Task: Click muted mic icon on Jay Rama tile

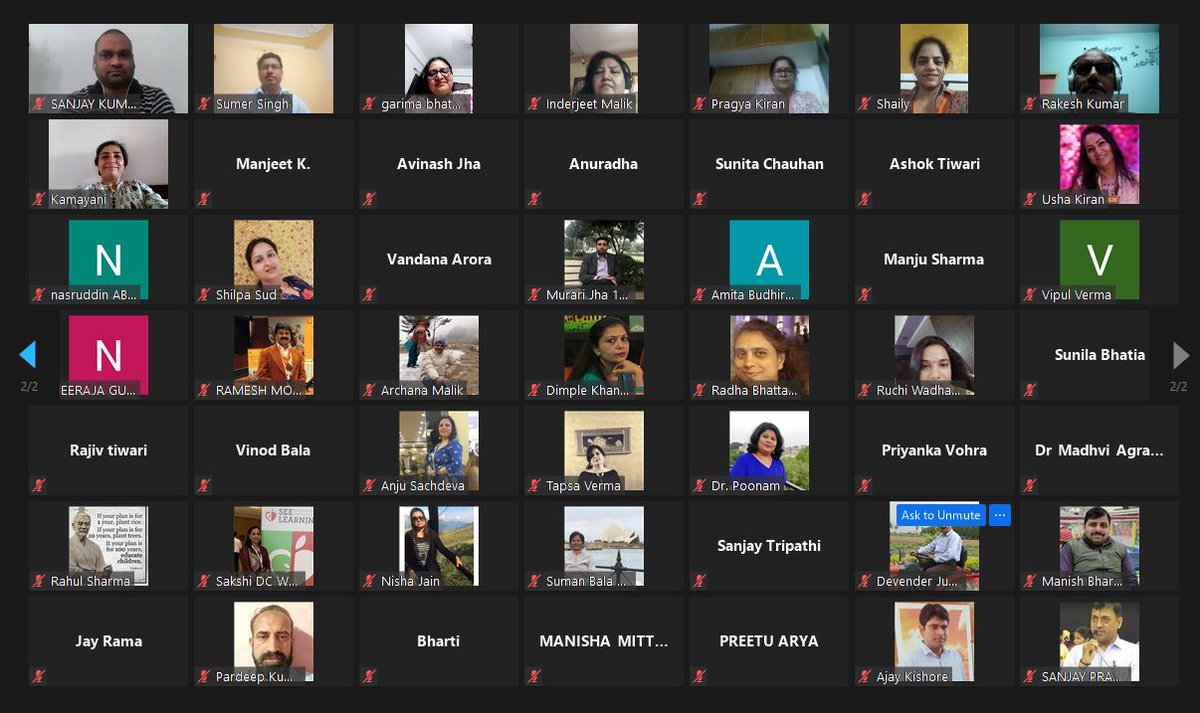Action: (x=39, y=677)
